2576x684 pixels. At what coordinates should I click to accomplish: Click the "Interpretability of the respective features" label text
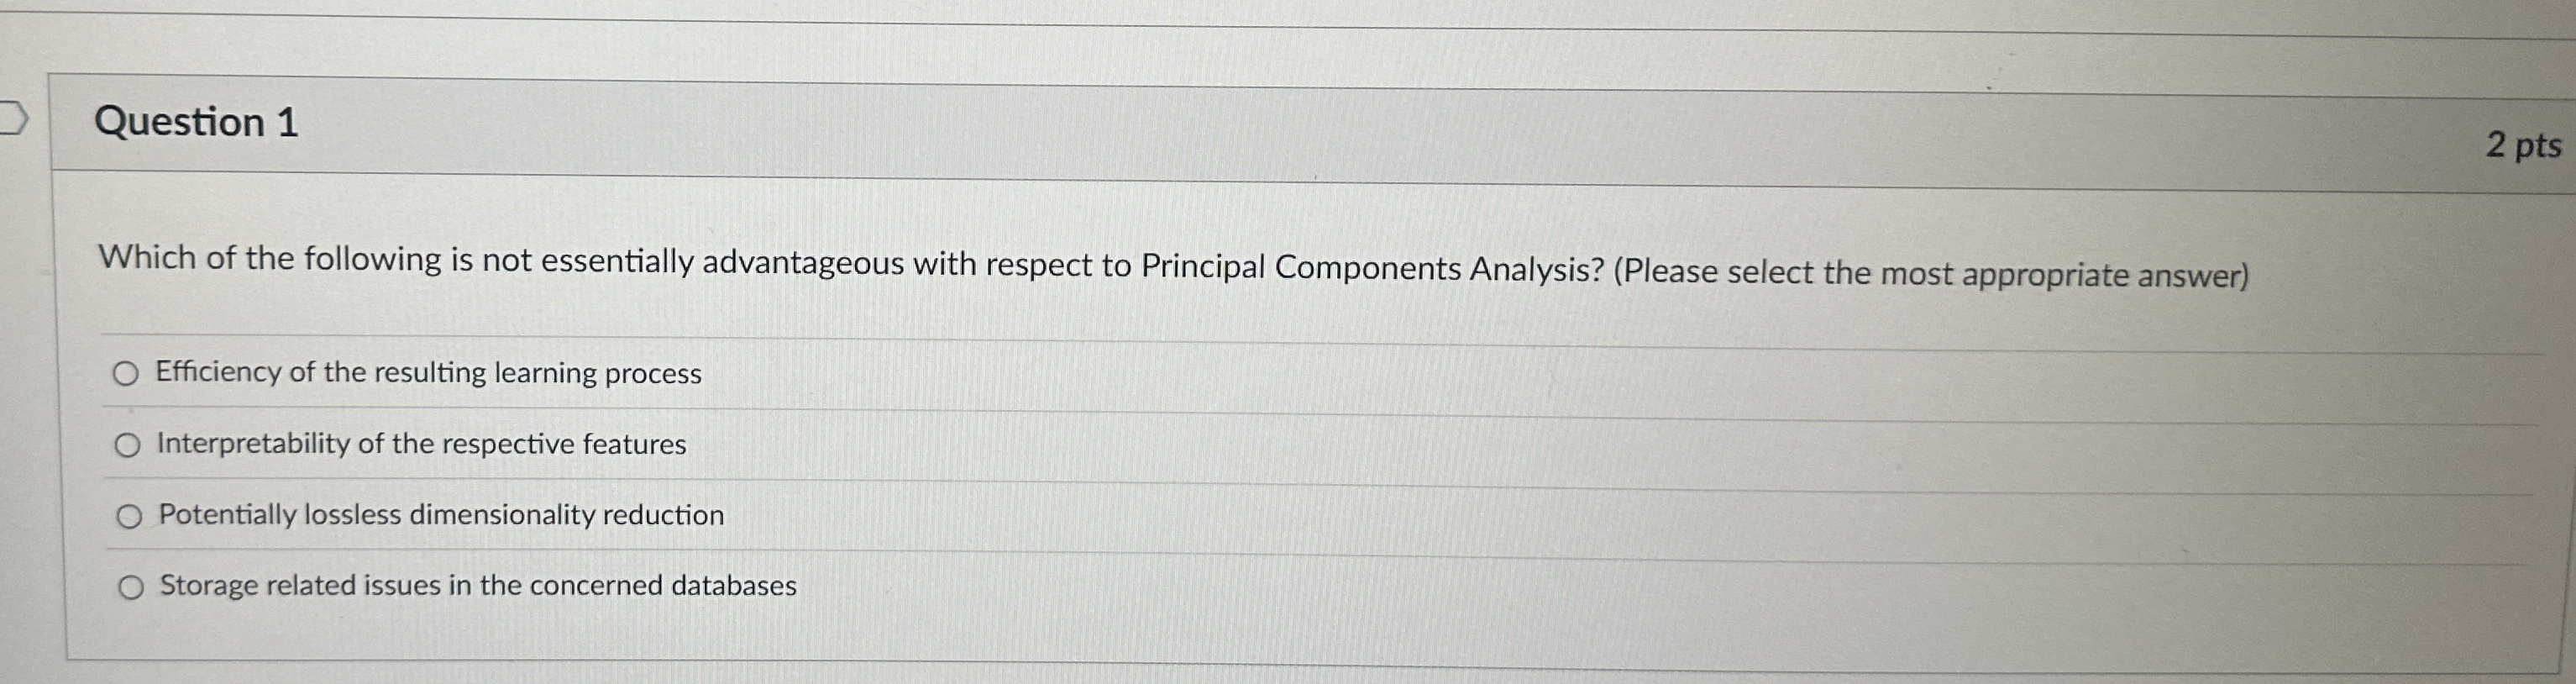click(x=421, y=446)
